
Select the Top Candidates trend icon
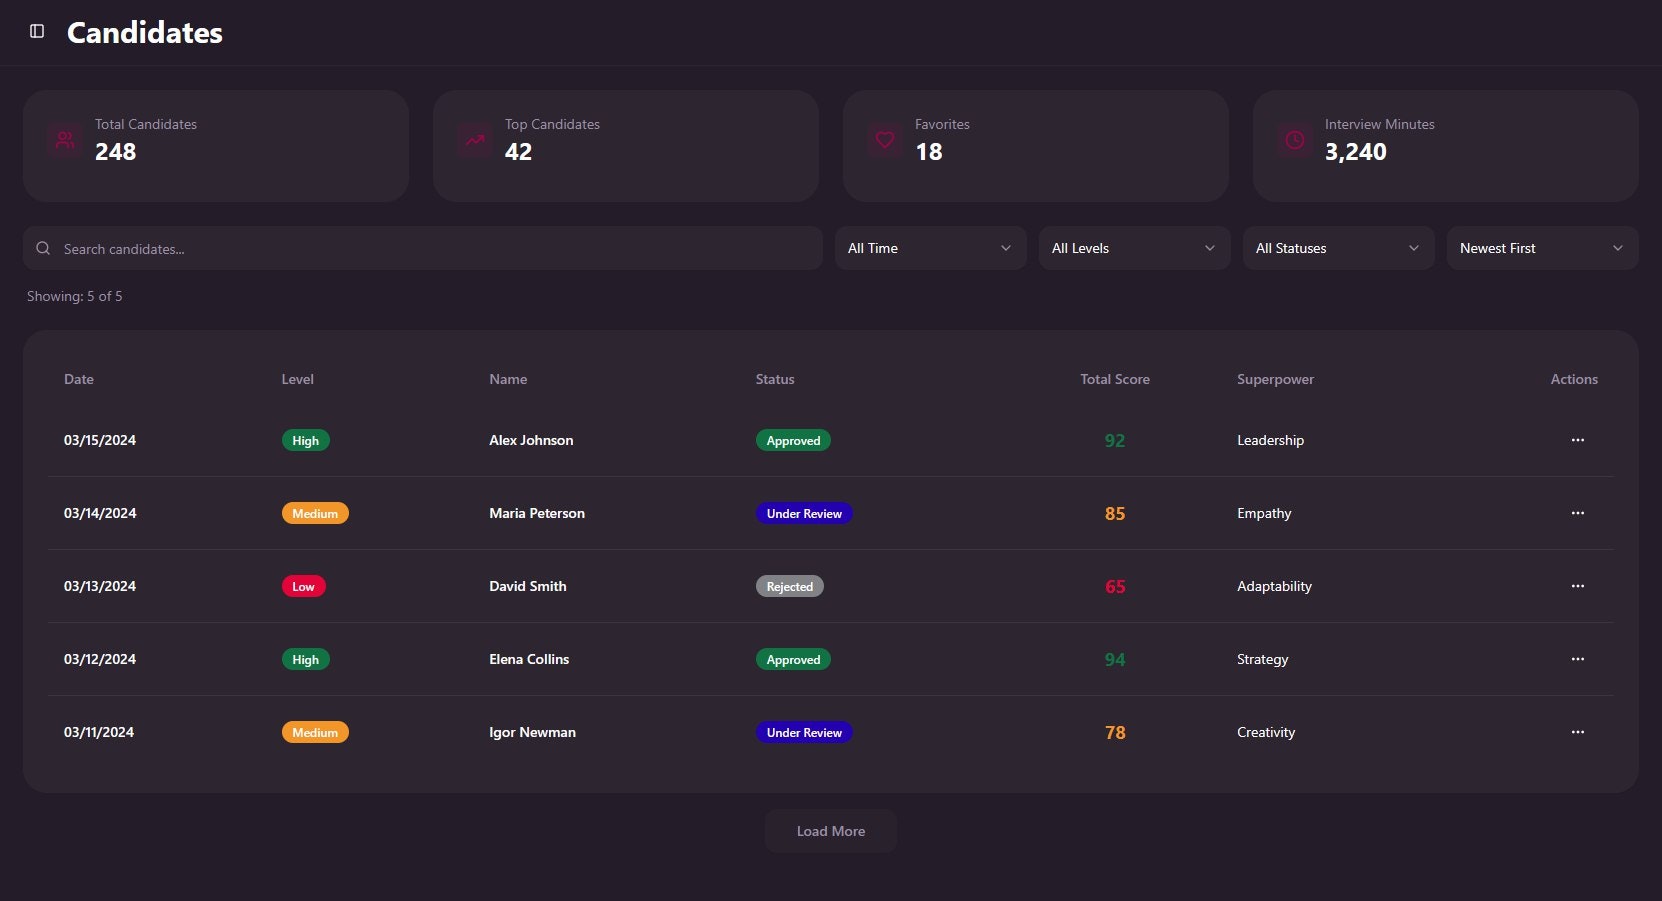click(474, 140)
